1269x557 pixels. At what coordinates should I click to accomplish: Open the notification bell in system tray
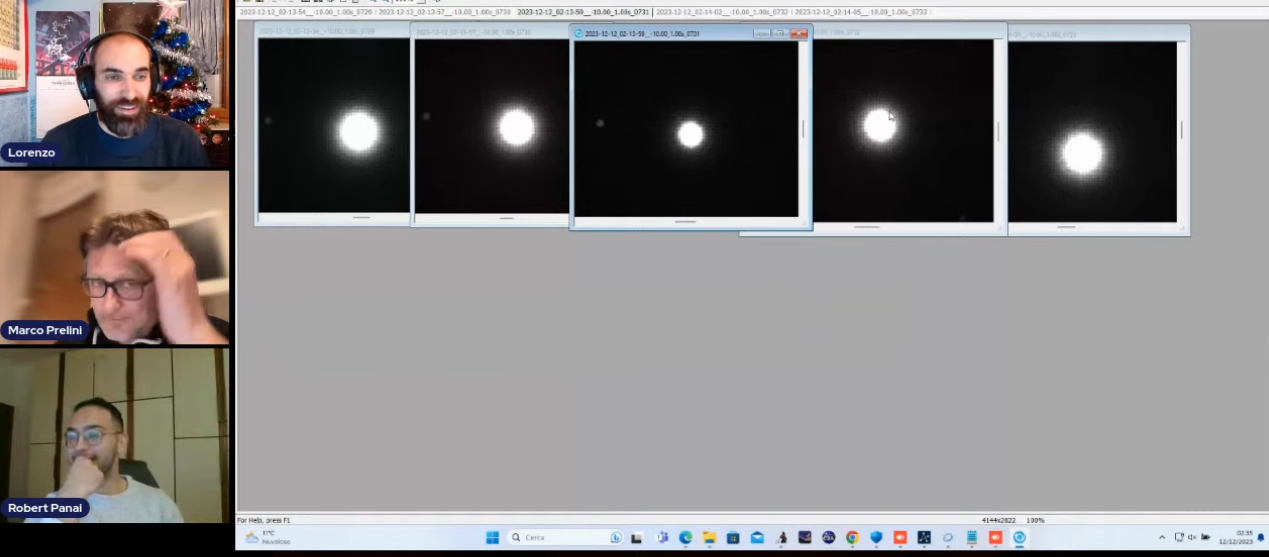[1260, 538]
